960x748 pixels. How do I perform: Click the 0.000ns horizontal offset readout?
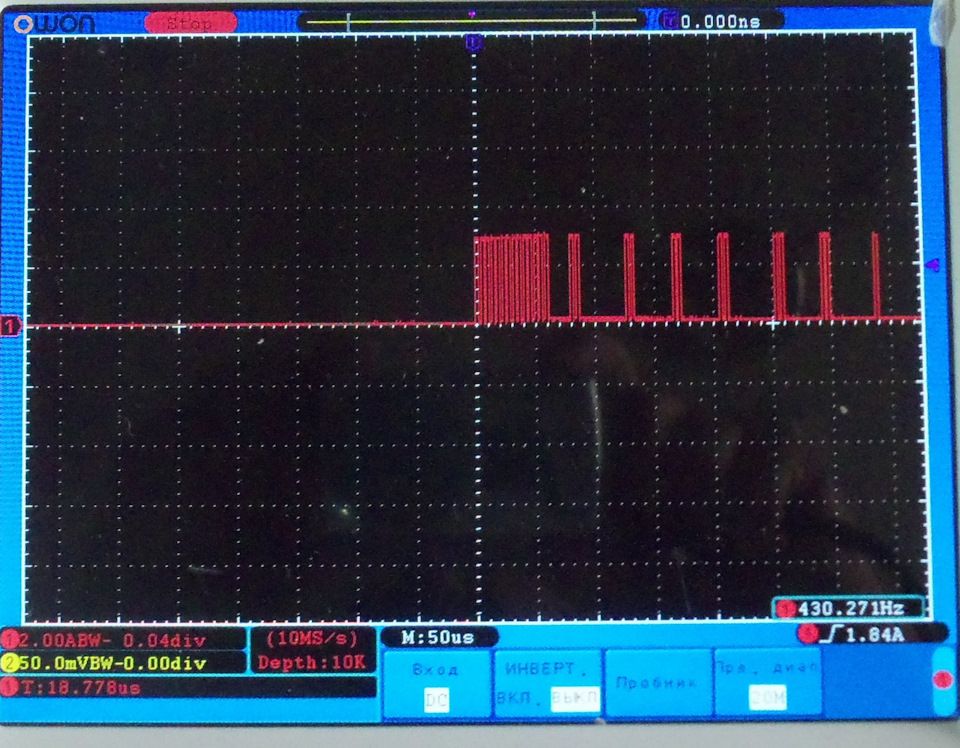pos(720,21)
